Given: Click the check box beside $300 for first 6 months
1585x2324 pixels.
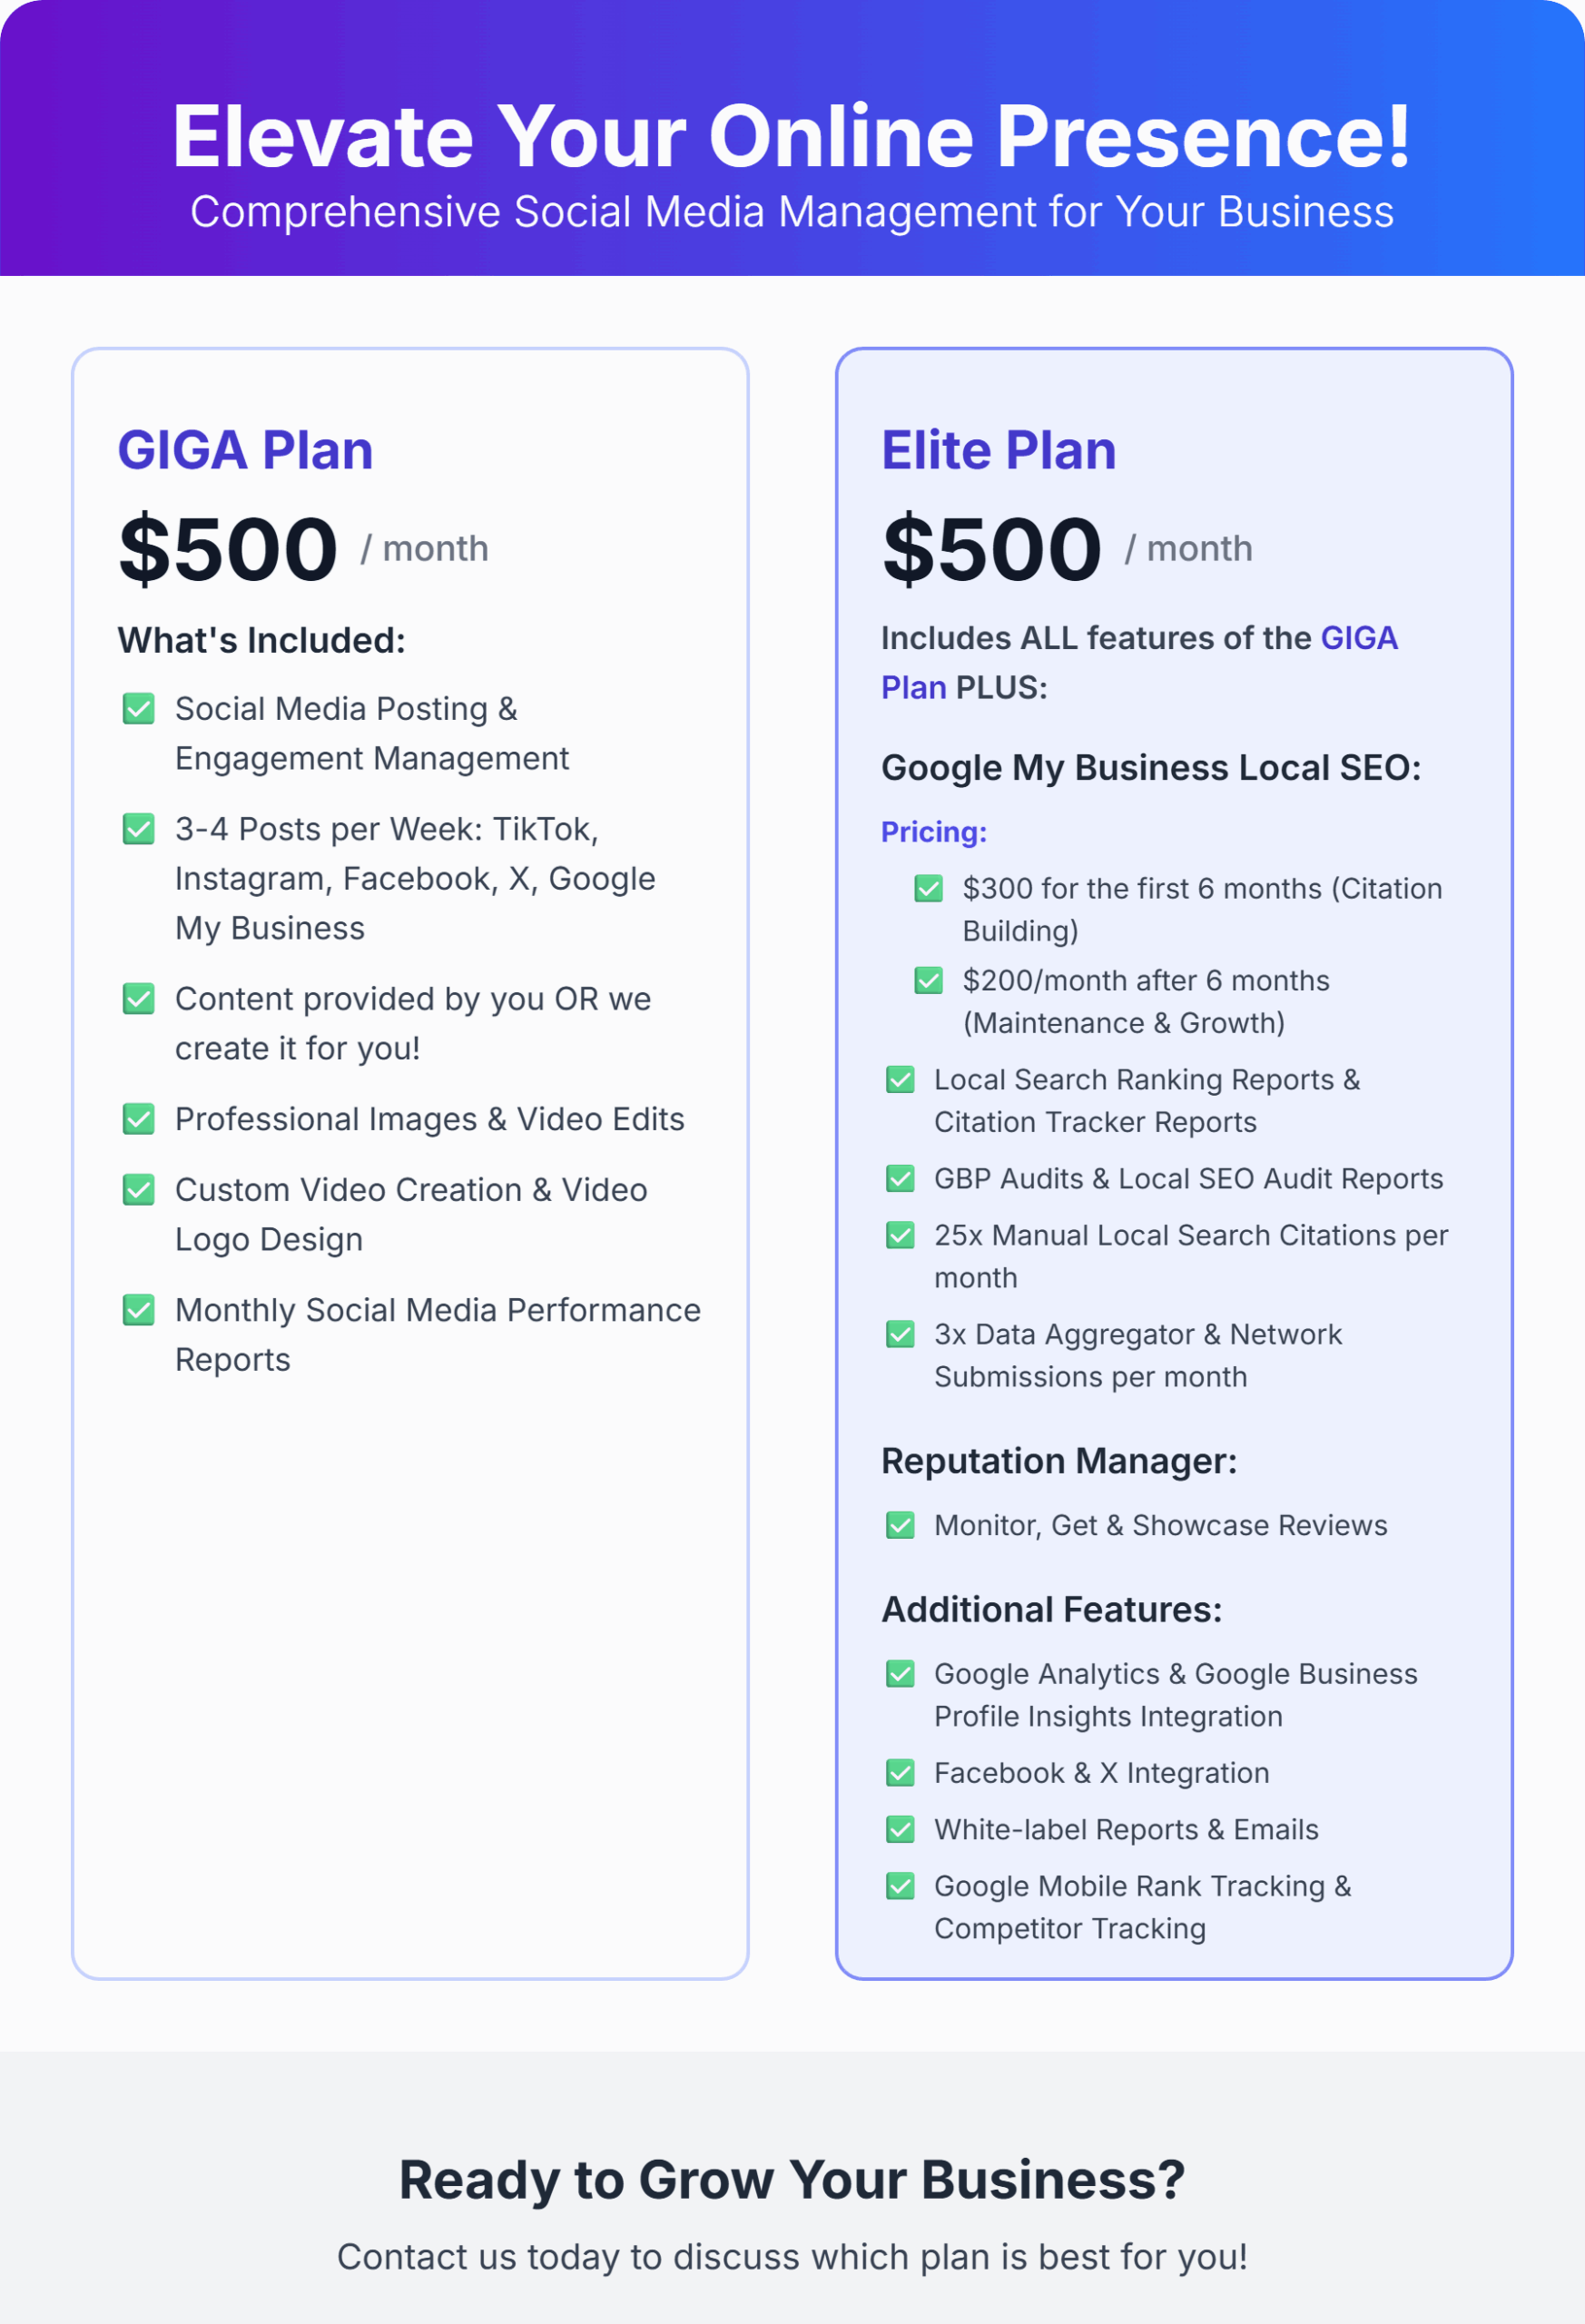Looking at the screenshot, I should click(928, 888).
